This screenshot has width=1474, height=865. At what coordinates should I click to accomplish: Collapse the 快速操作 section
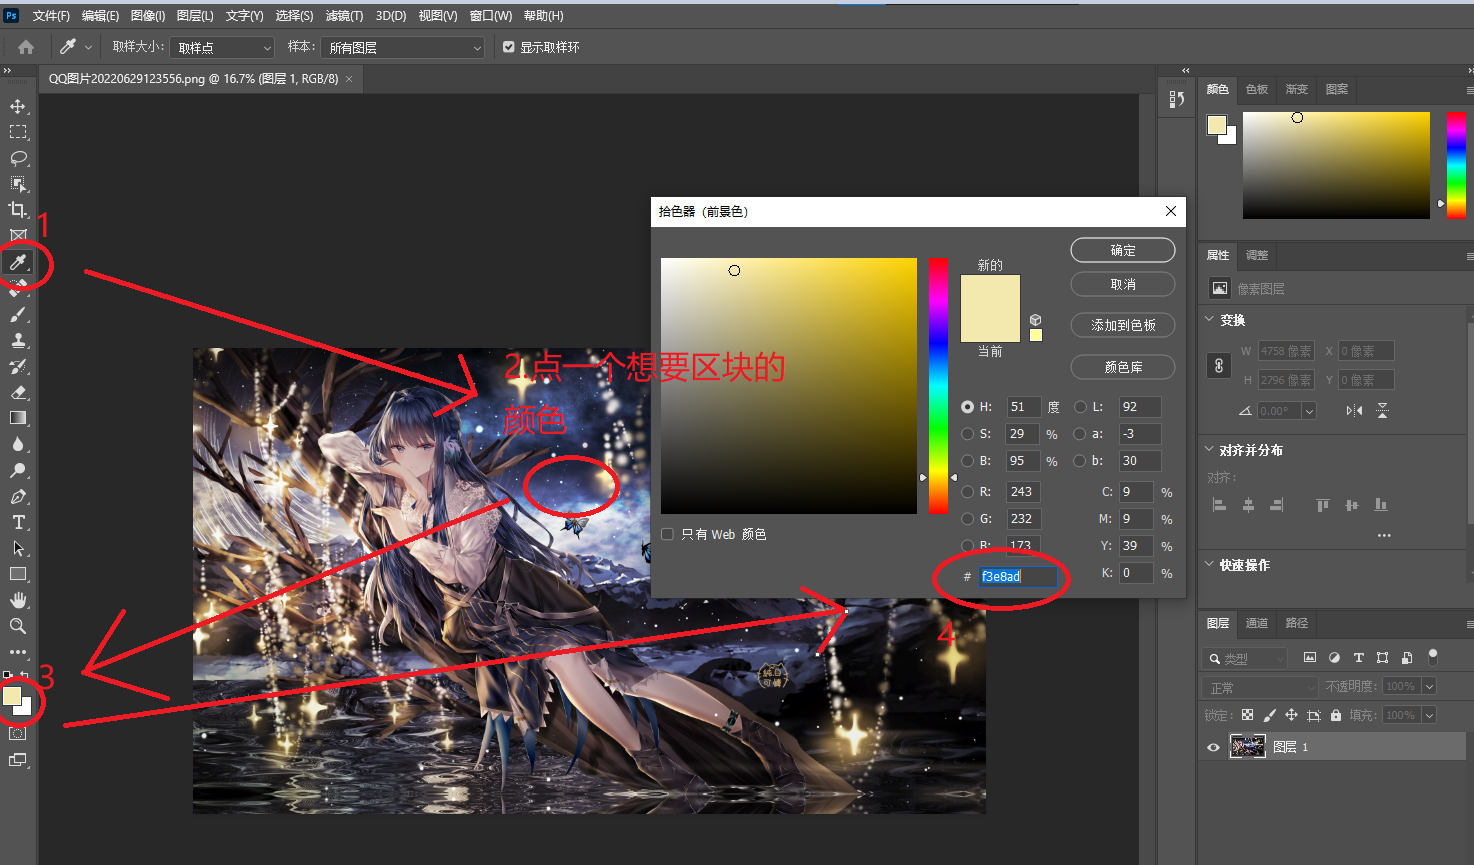[x=1209, y=564]
